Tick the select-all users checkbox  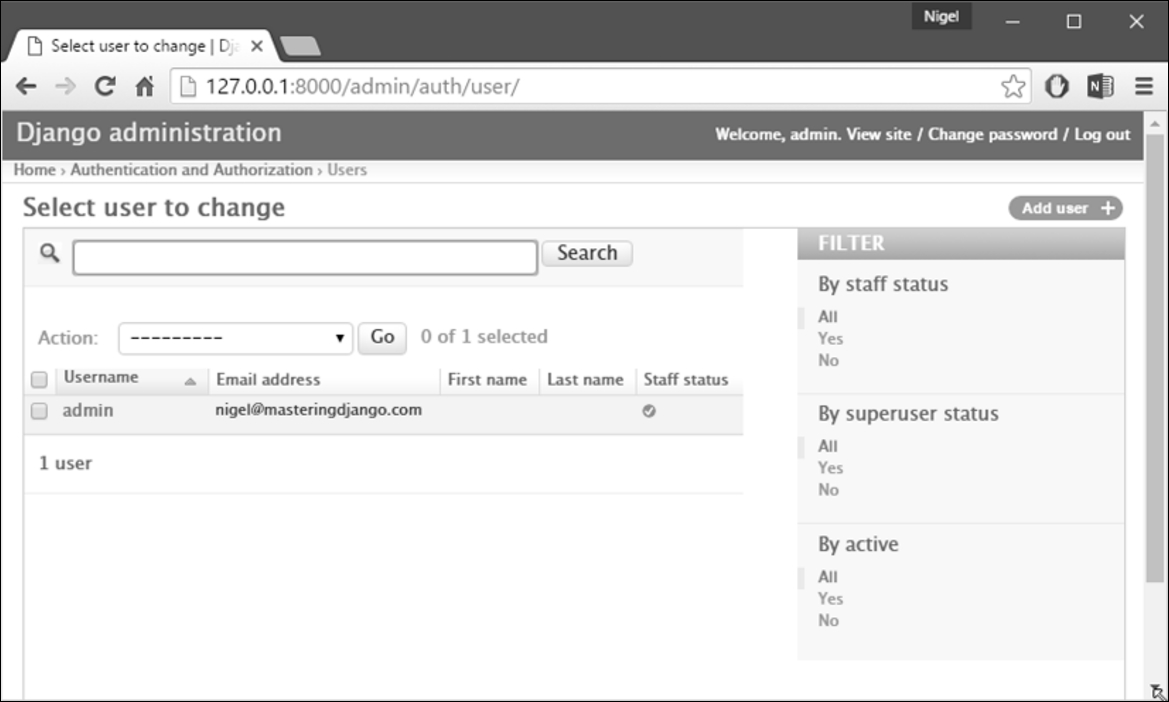(39, 379)
